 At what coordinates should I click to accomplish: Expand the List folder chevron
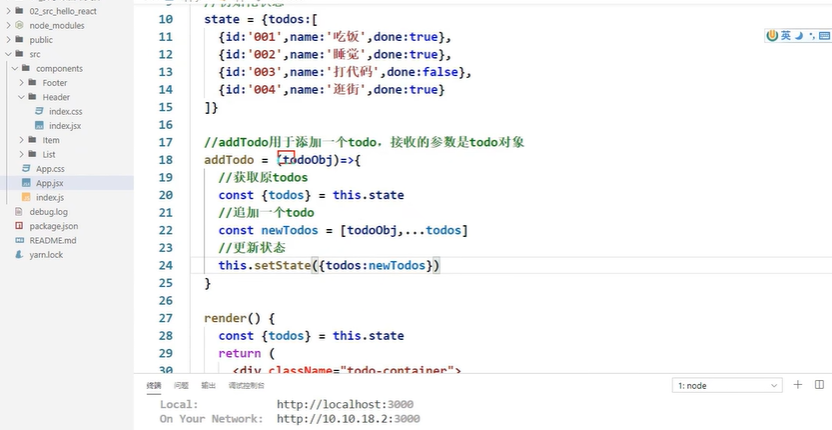[x=21, y=154]
